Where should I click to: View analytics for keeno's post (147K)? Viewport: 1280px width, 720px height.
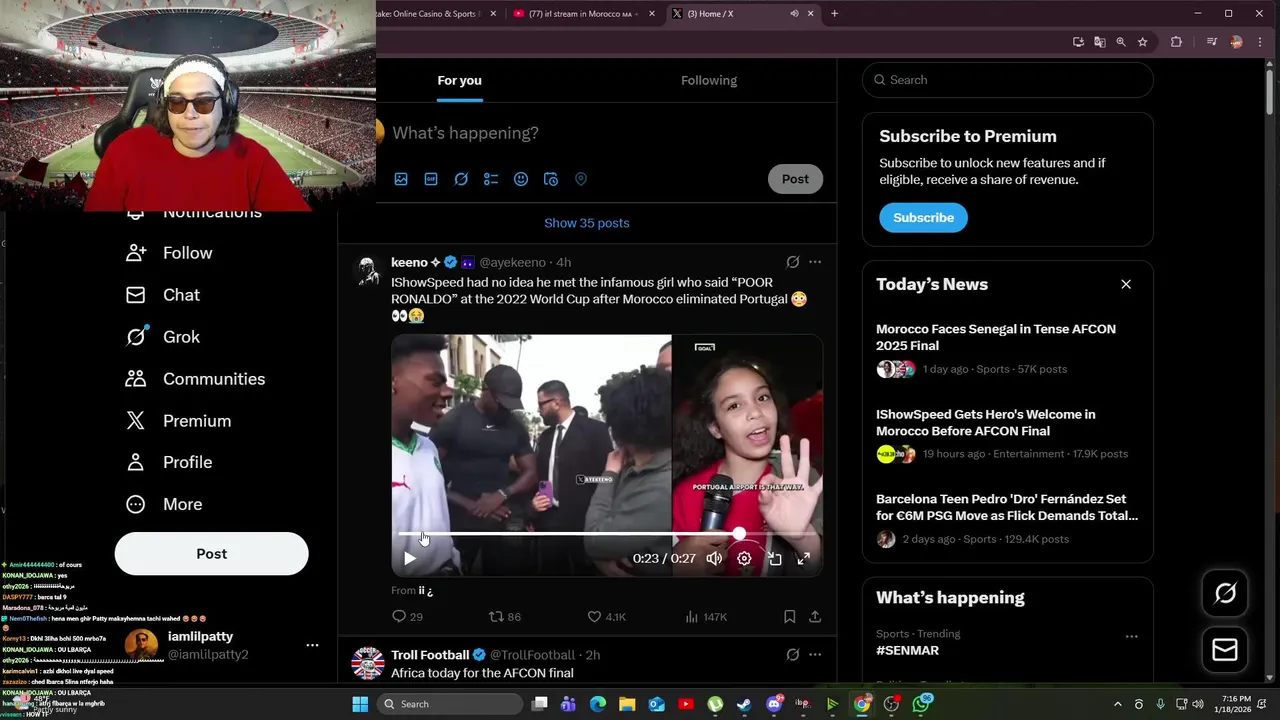click(x=706, y=617)
